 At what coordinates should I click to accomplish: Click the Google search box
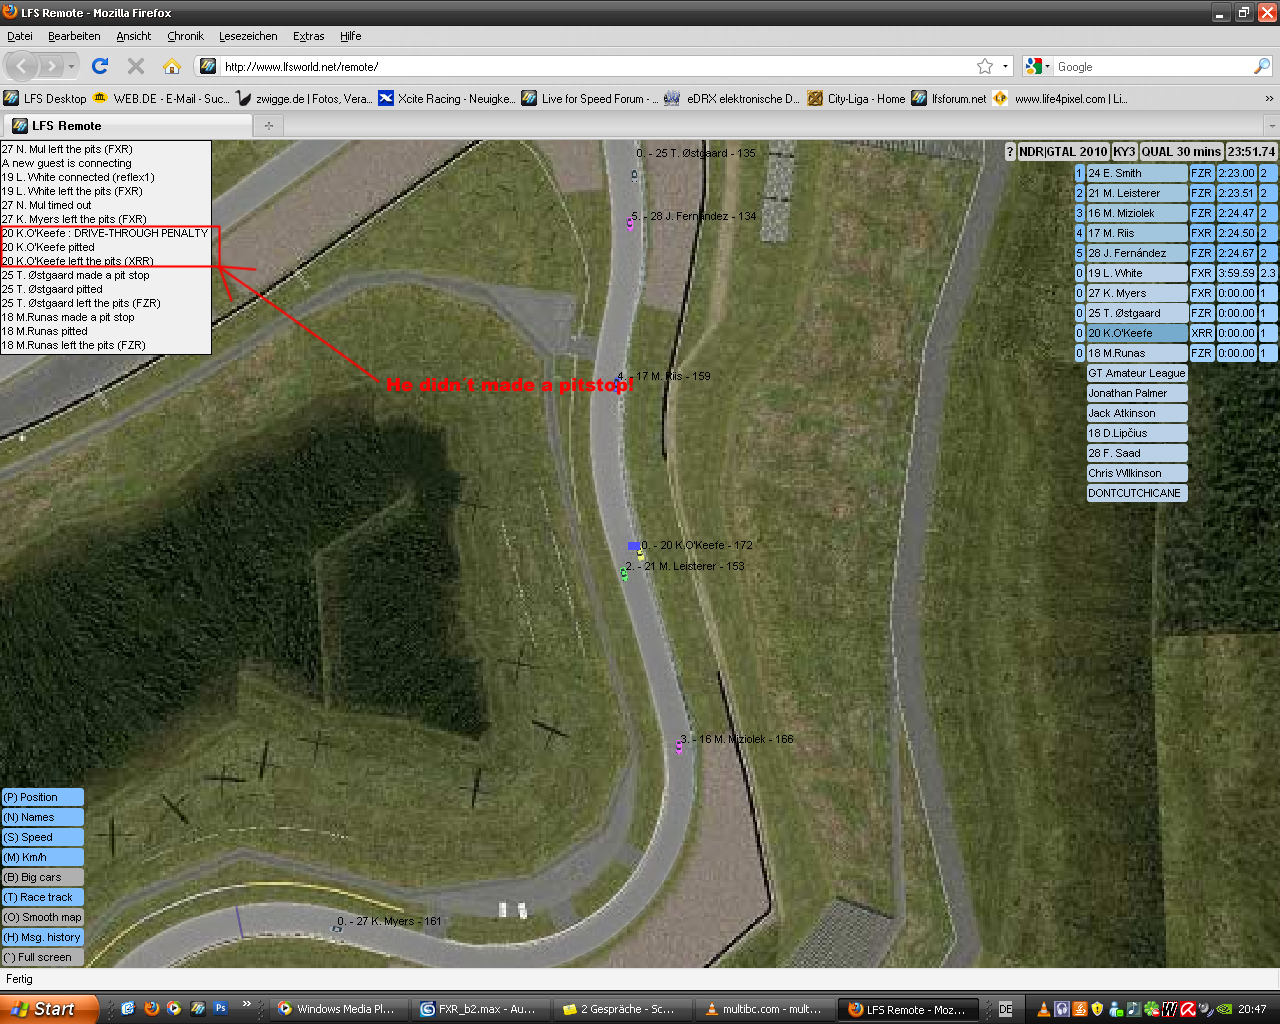1152,67
